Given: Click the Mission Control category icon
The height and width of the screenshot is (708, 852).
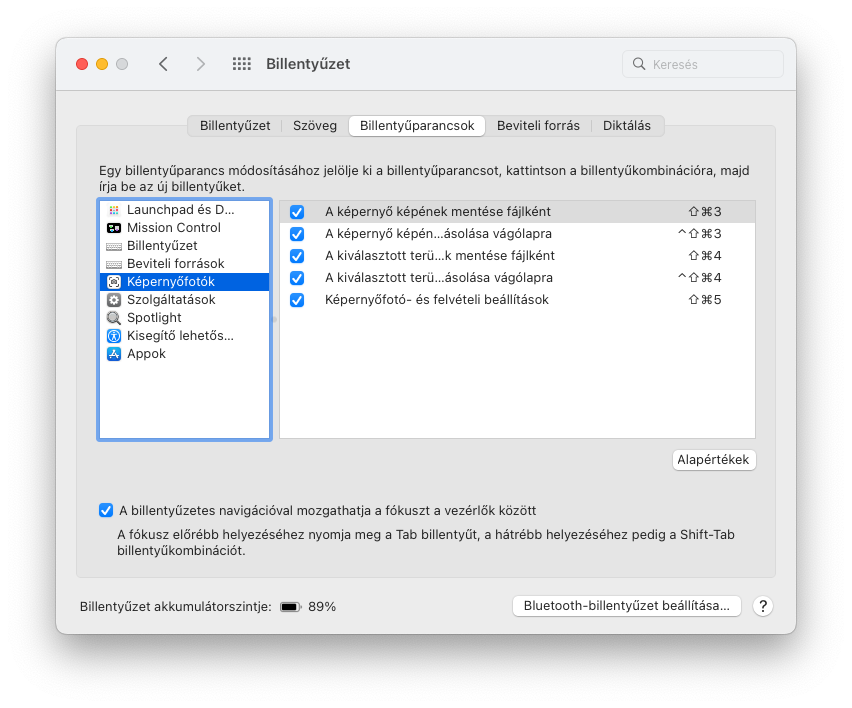Looking at the screenshot, I should (114, 228).
